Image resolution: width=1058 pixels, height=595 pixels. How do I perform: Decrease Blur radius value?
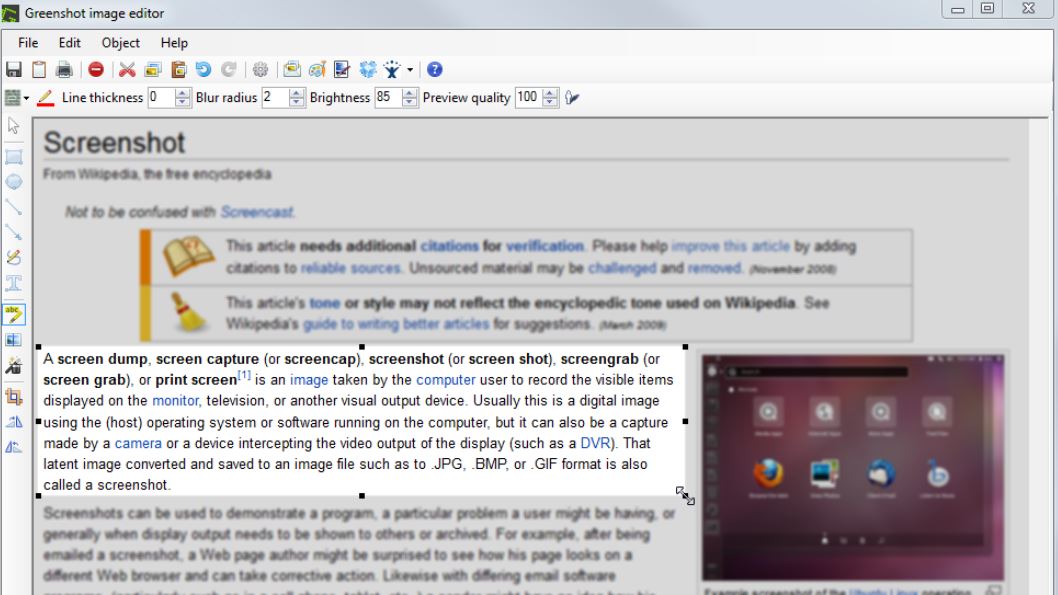pyautogui.click(x=296, y=102)
